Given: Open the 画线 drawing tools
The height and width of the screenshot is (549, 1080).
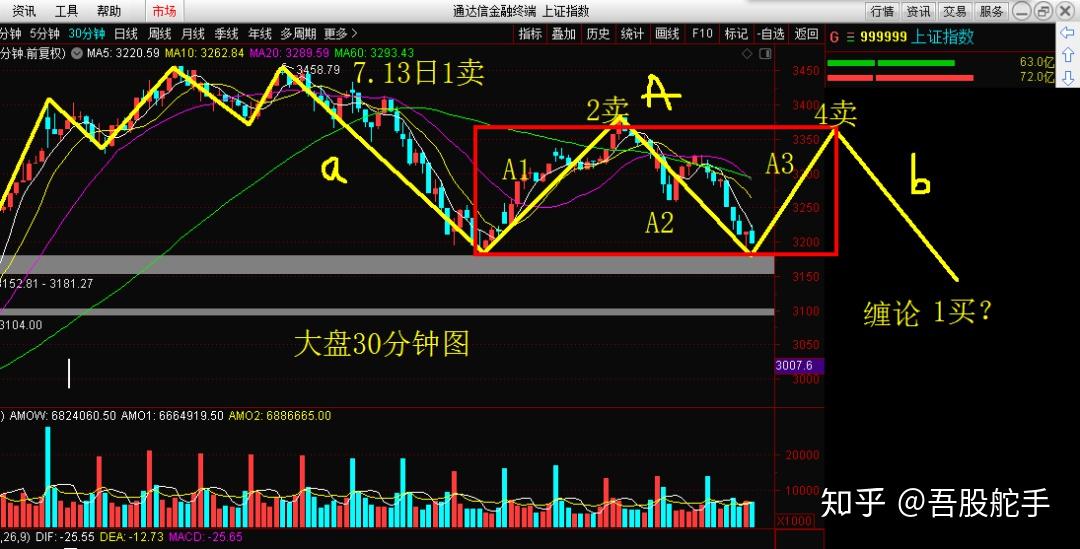Looking at the screenshot, I should coord(667,34).
